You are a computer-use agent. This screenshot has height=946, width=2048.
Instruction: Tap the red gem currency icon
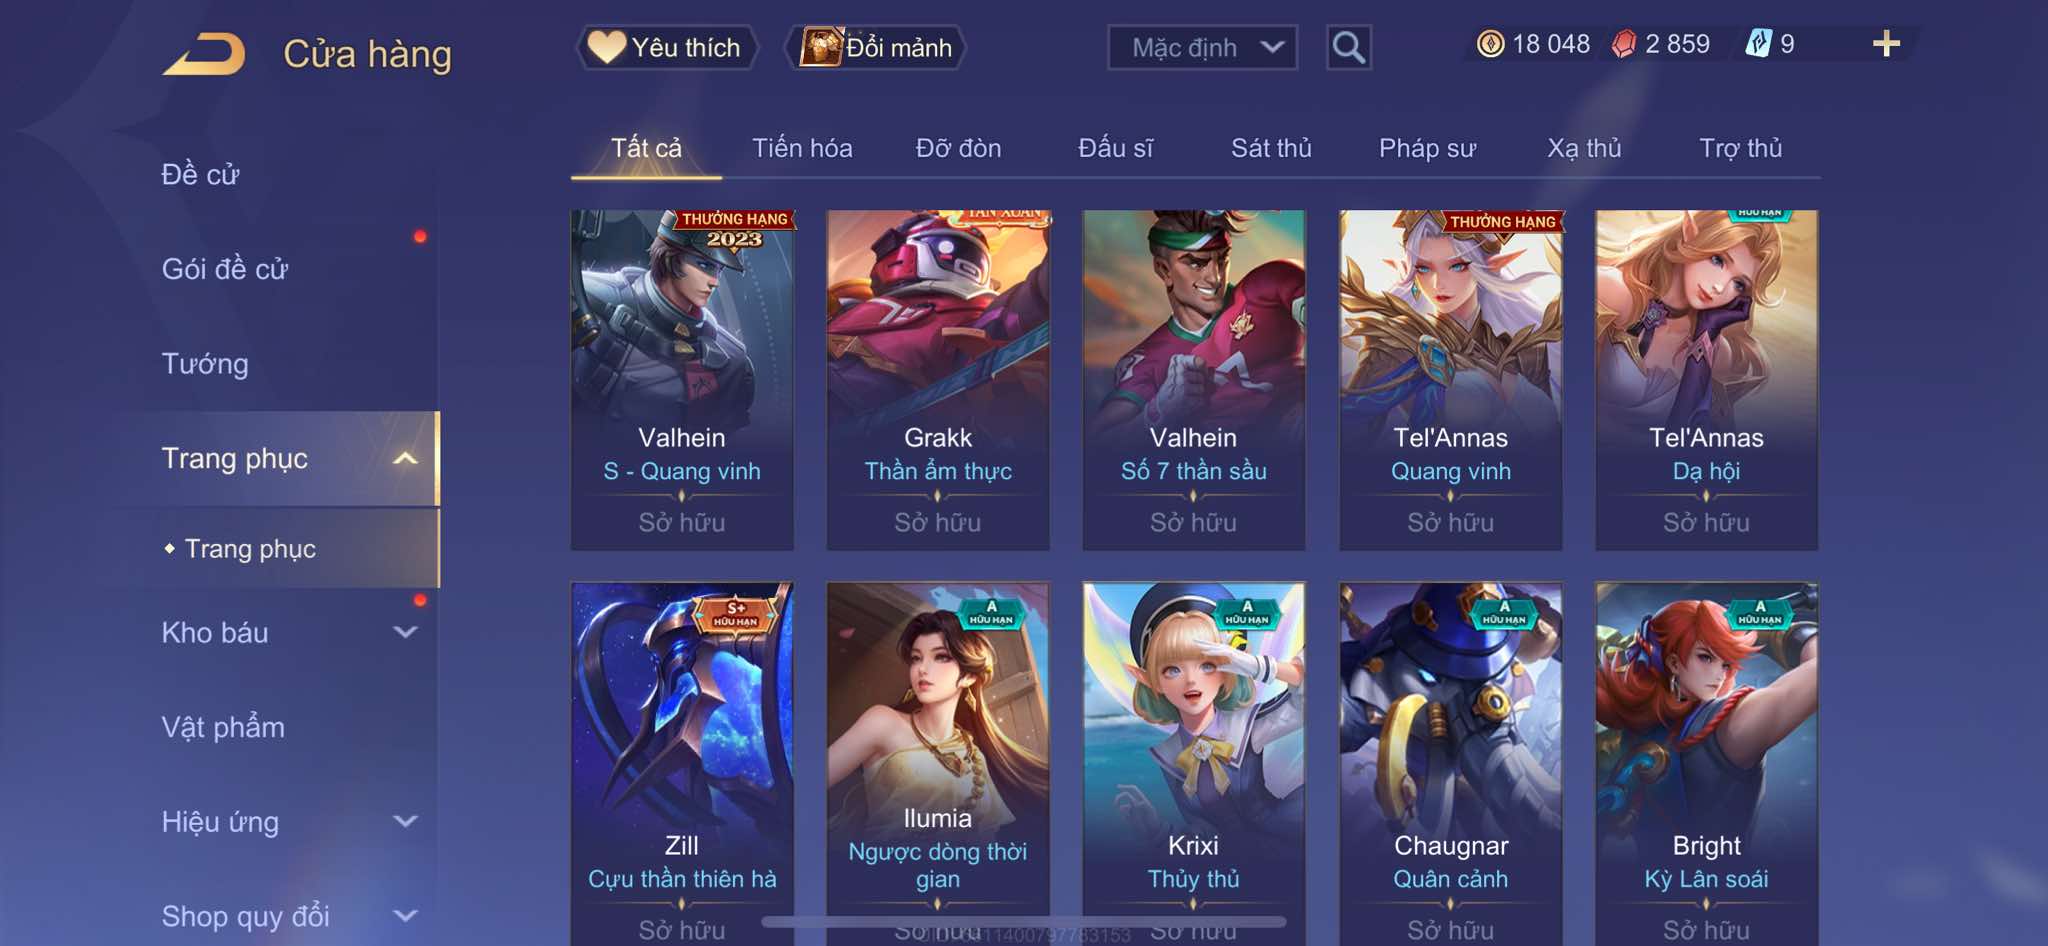click(1624, 44)
